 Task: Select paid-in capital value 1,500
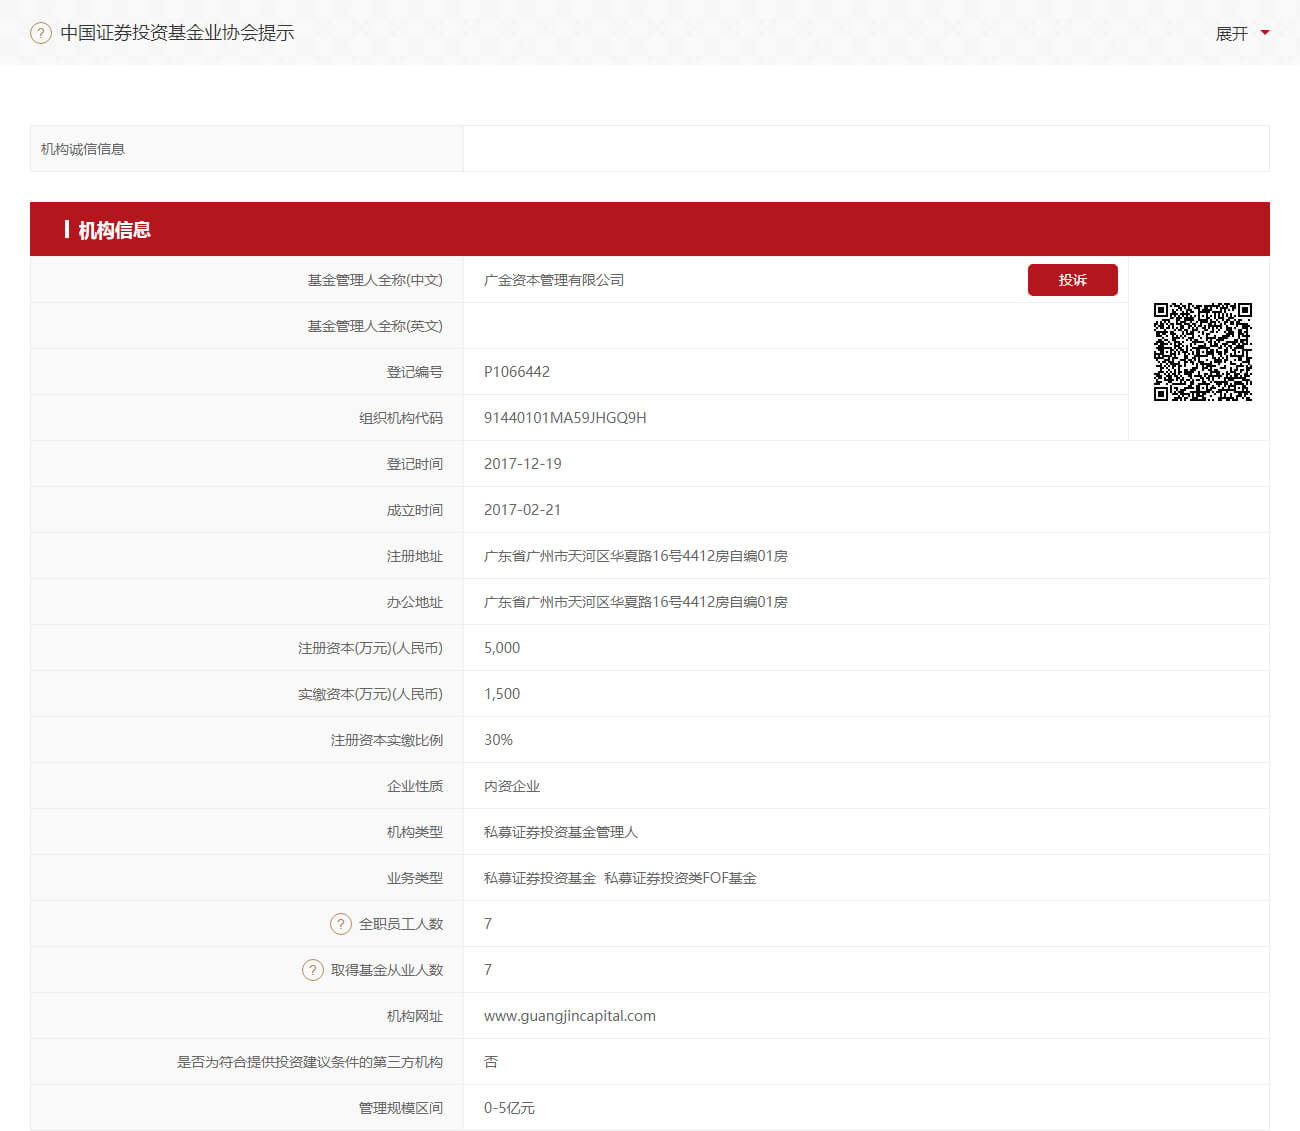point(502,694)
